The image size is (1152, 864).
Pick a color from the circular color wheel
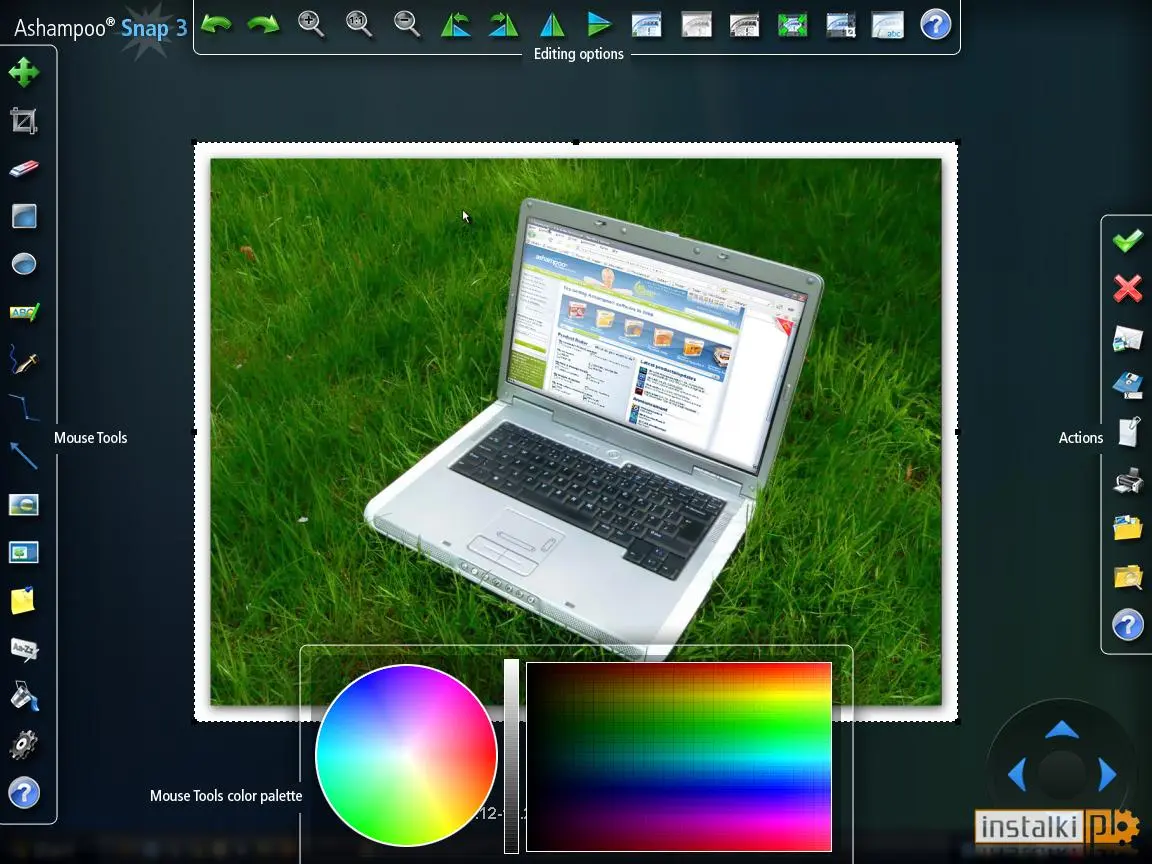pos(406,755)
